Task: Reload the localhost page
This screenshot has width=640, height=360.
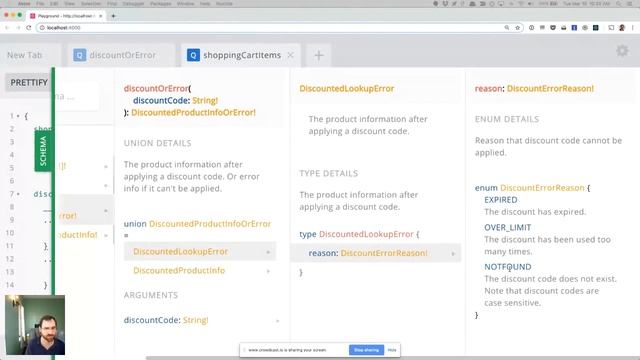Action: tap(29, 28)
